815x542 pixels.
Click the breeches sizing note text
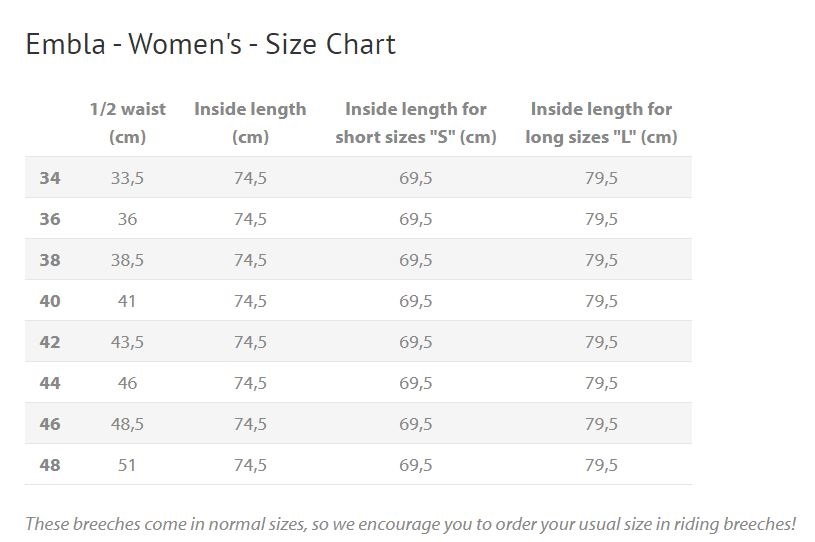[410, 523]
